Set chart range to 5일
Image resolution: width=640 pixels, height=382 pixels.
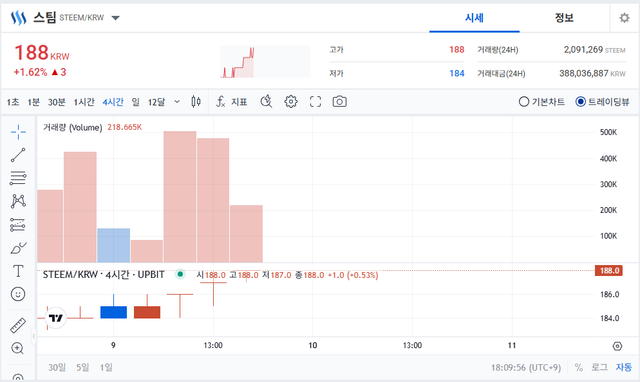[x=82, y=367]
